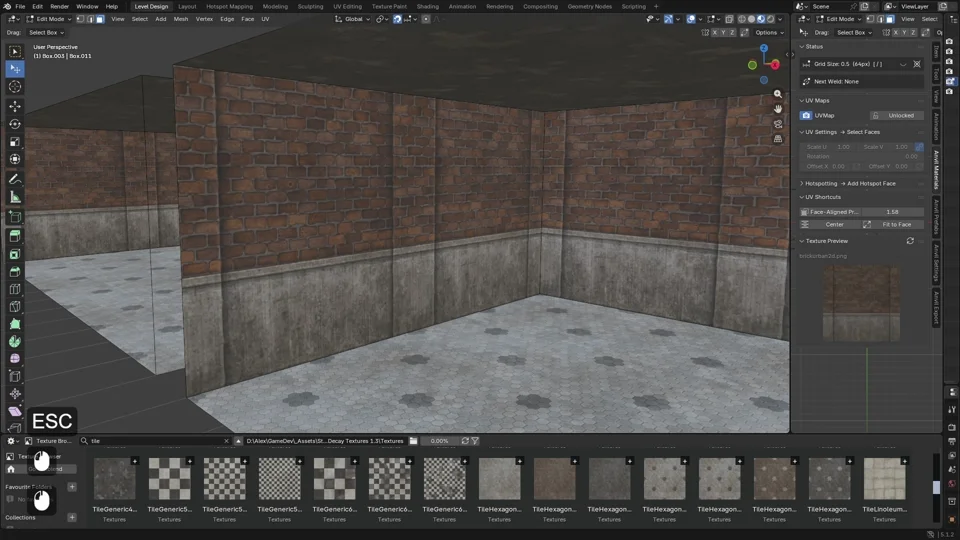The width and height of the screenshot is (960, 540).
Task: Expand the Hotspotting section
Action: 802,183
